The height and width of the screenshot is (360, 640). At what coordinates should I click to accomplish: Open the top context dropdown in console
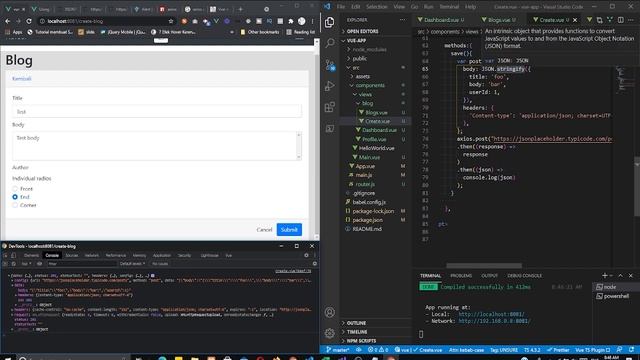point(26,264)
